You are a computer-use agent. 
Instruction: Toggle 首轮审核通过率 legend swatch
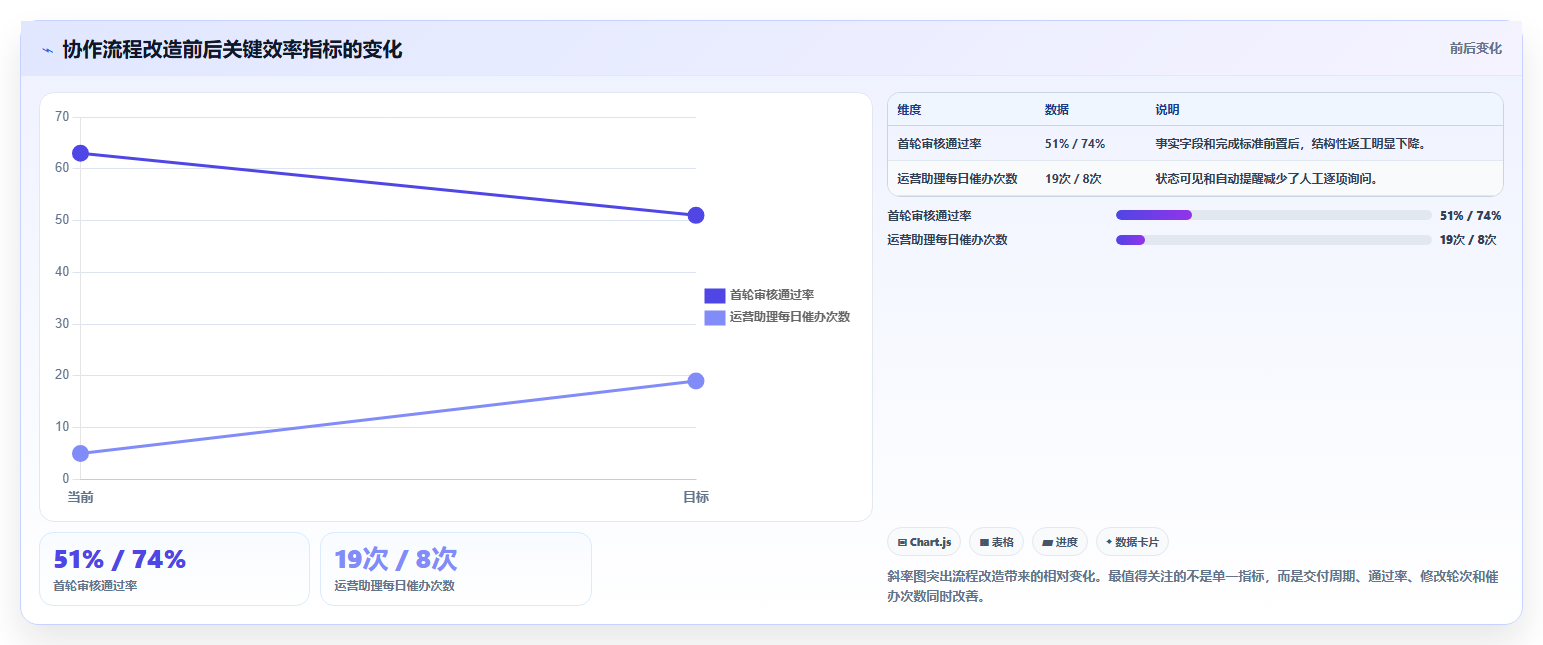pos(715,295)
